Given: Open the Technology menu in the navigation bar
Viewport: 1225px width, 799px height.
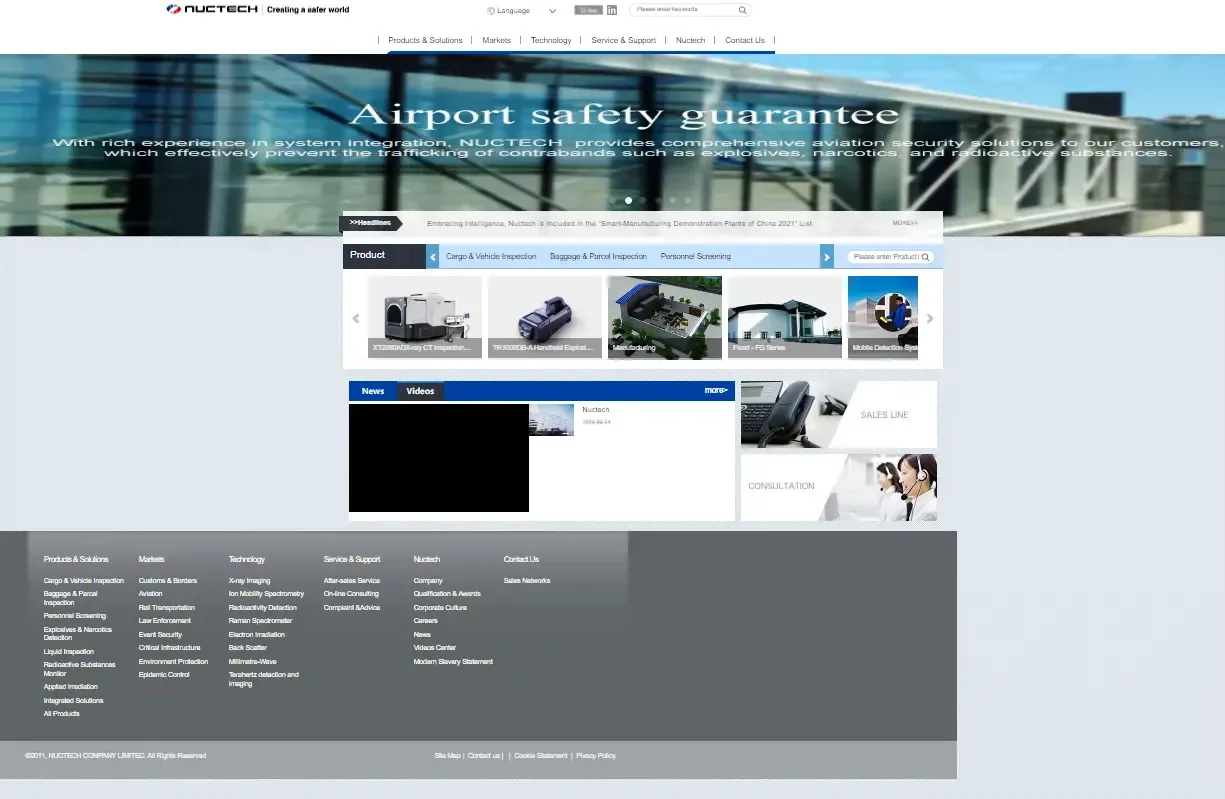Looking at the screenshot, I should [x=551, y=40].
